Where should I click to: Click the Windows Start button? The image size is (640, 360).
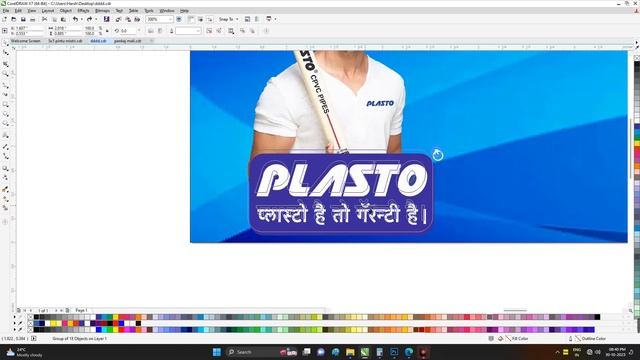coord(217,352)
